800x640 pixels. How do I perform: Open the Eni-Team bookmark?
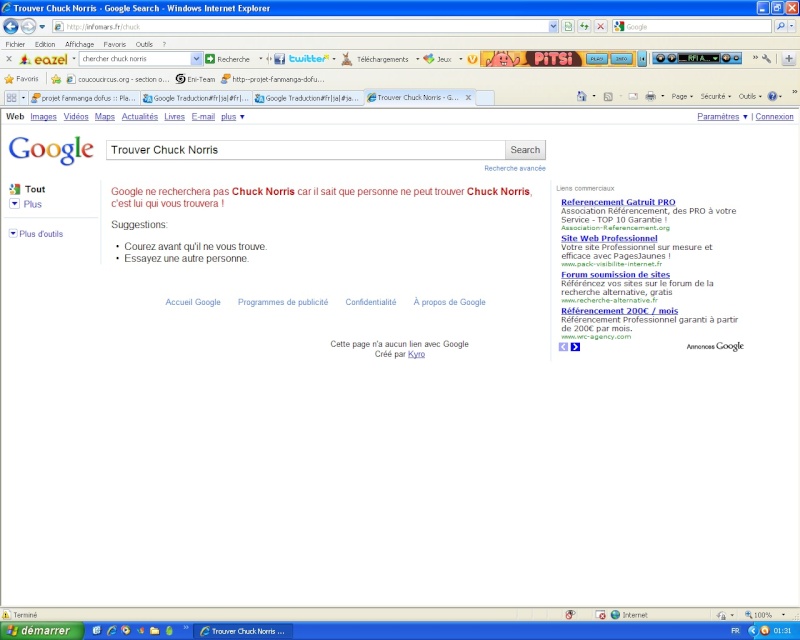(195, 79)
